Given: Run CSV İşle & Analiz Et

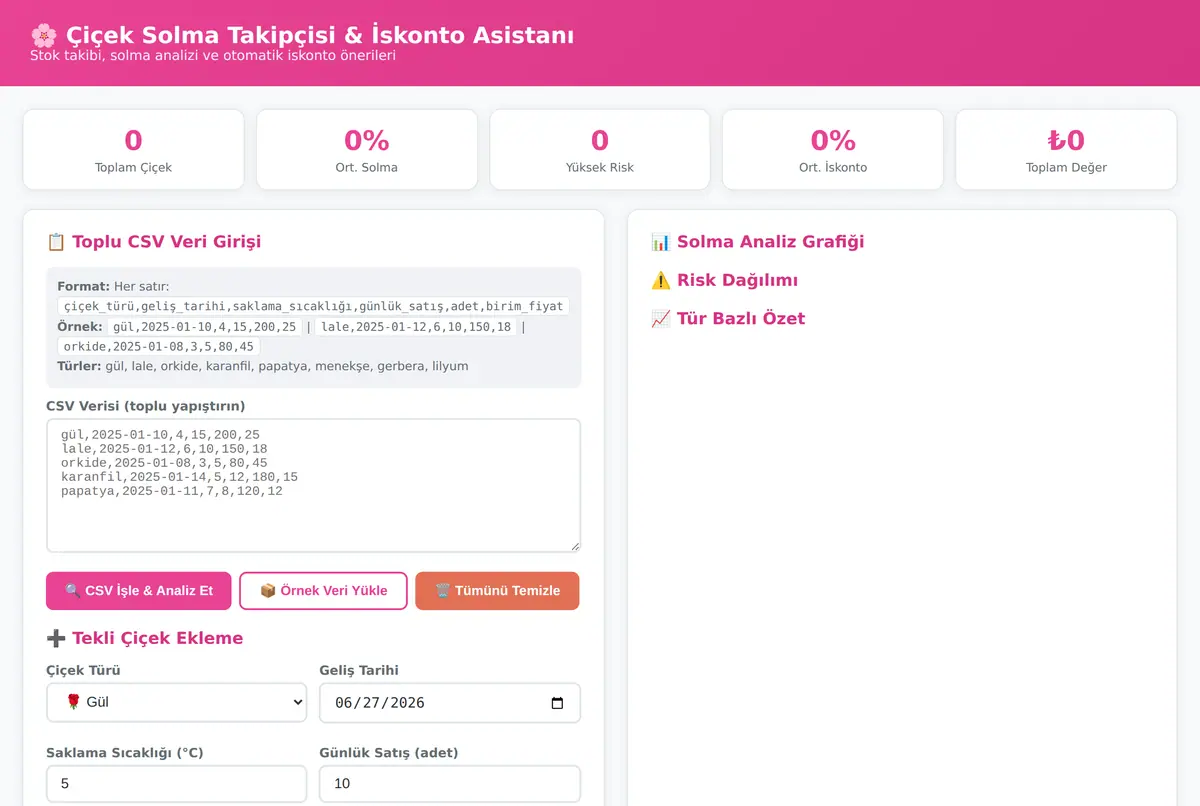Looking at the screenshot, I should (139, 591).
